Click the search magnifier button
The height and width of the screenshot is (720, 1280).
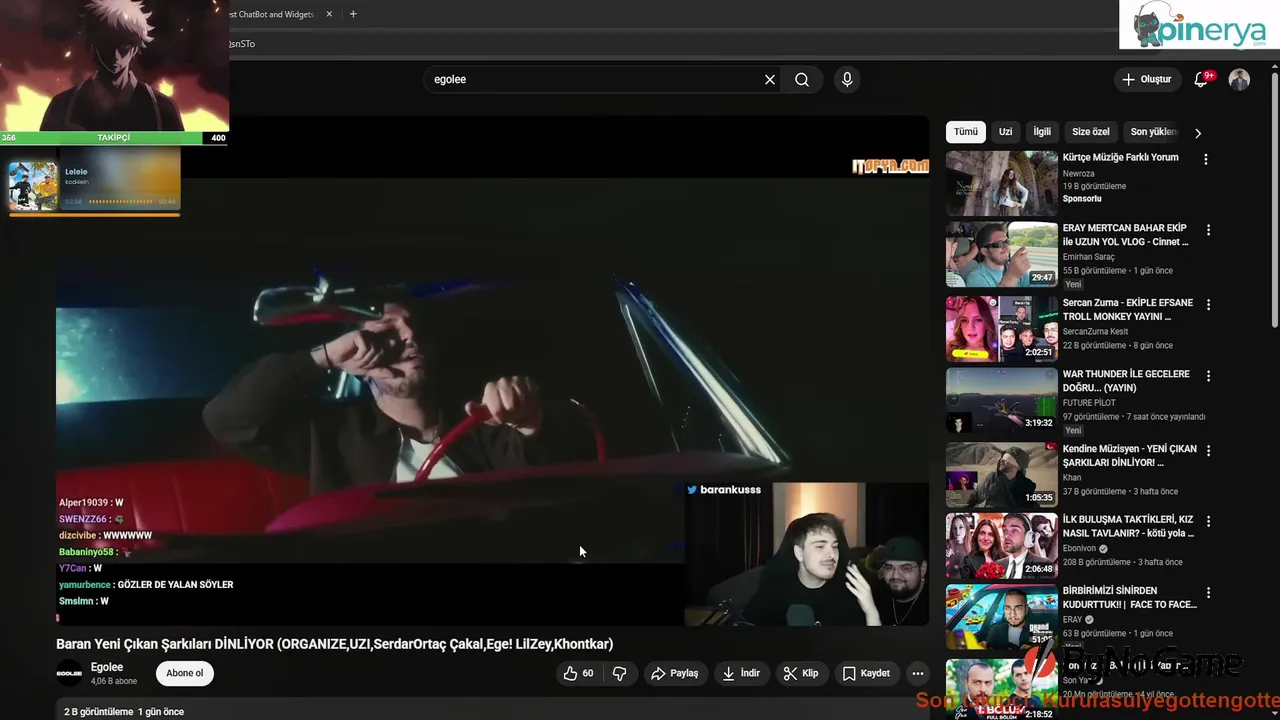tap(802, 80)
